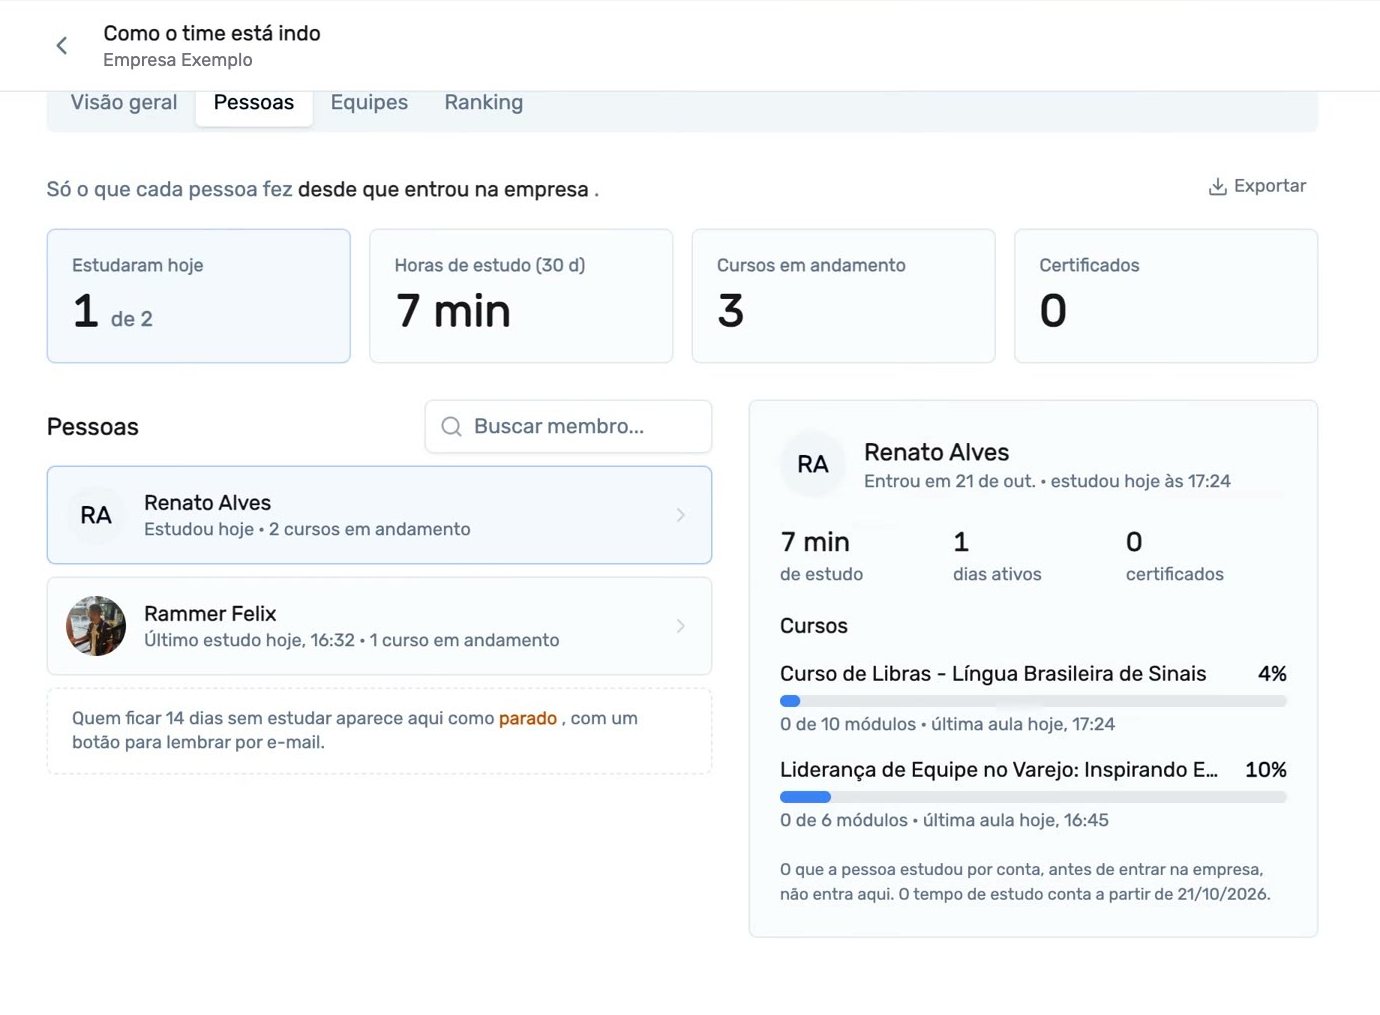
Task: Click the Exportar button
Action: click(1257, 186)
